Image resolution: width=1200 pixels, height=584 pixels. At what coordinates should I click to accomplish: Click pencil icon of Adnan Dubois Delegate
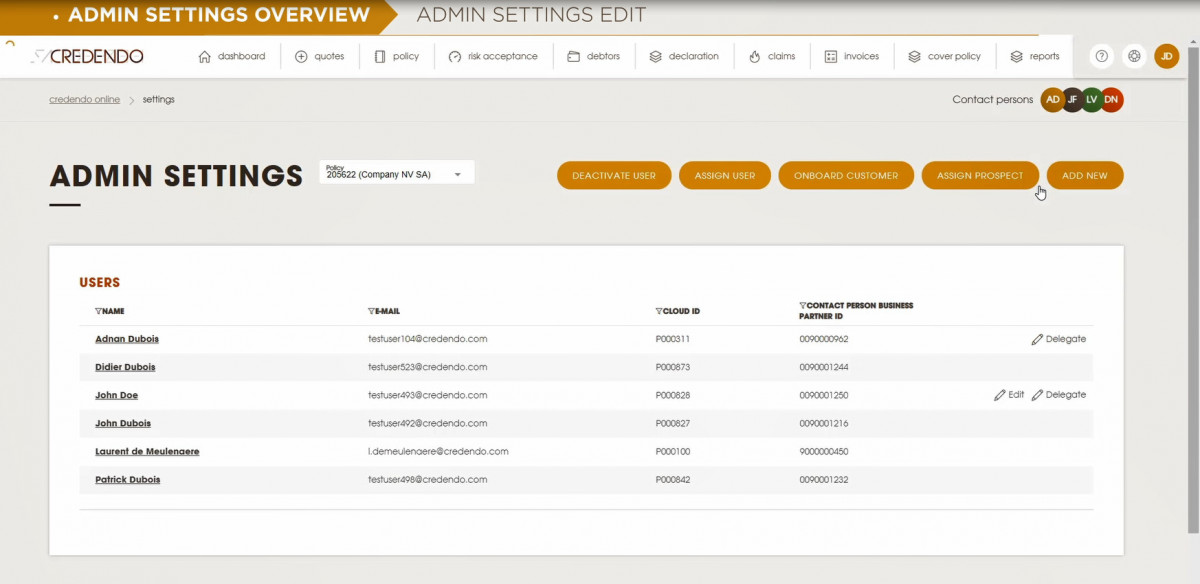1037,339
